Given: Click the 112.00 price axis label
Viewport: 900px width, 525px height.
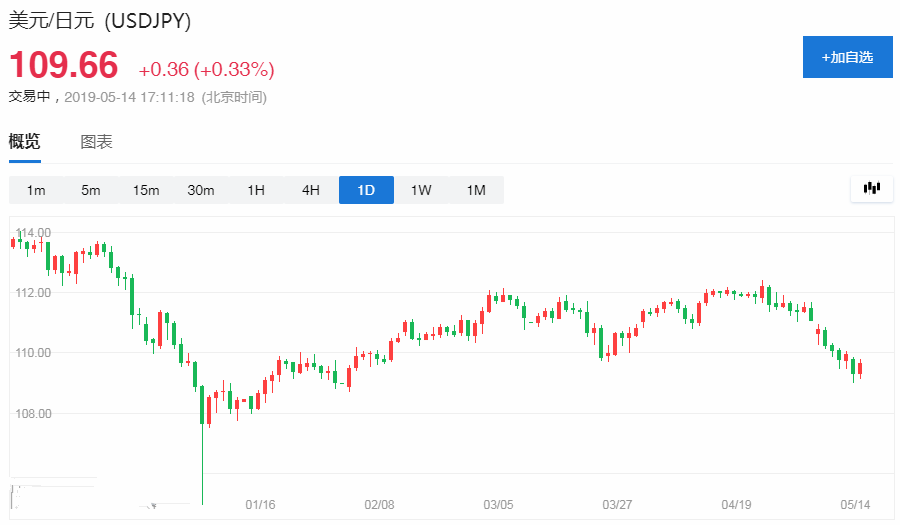Looking at the screenshot, I should click(x=33, y=293).
